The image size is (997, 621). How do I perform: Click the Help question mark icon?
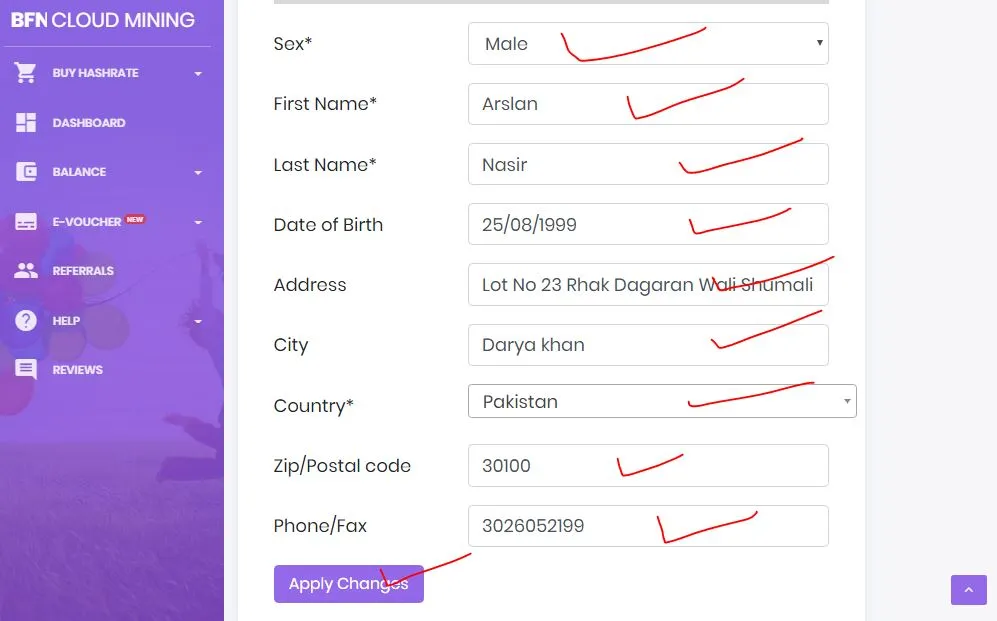(25, 320)
